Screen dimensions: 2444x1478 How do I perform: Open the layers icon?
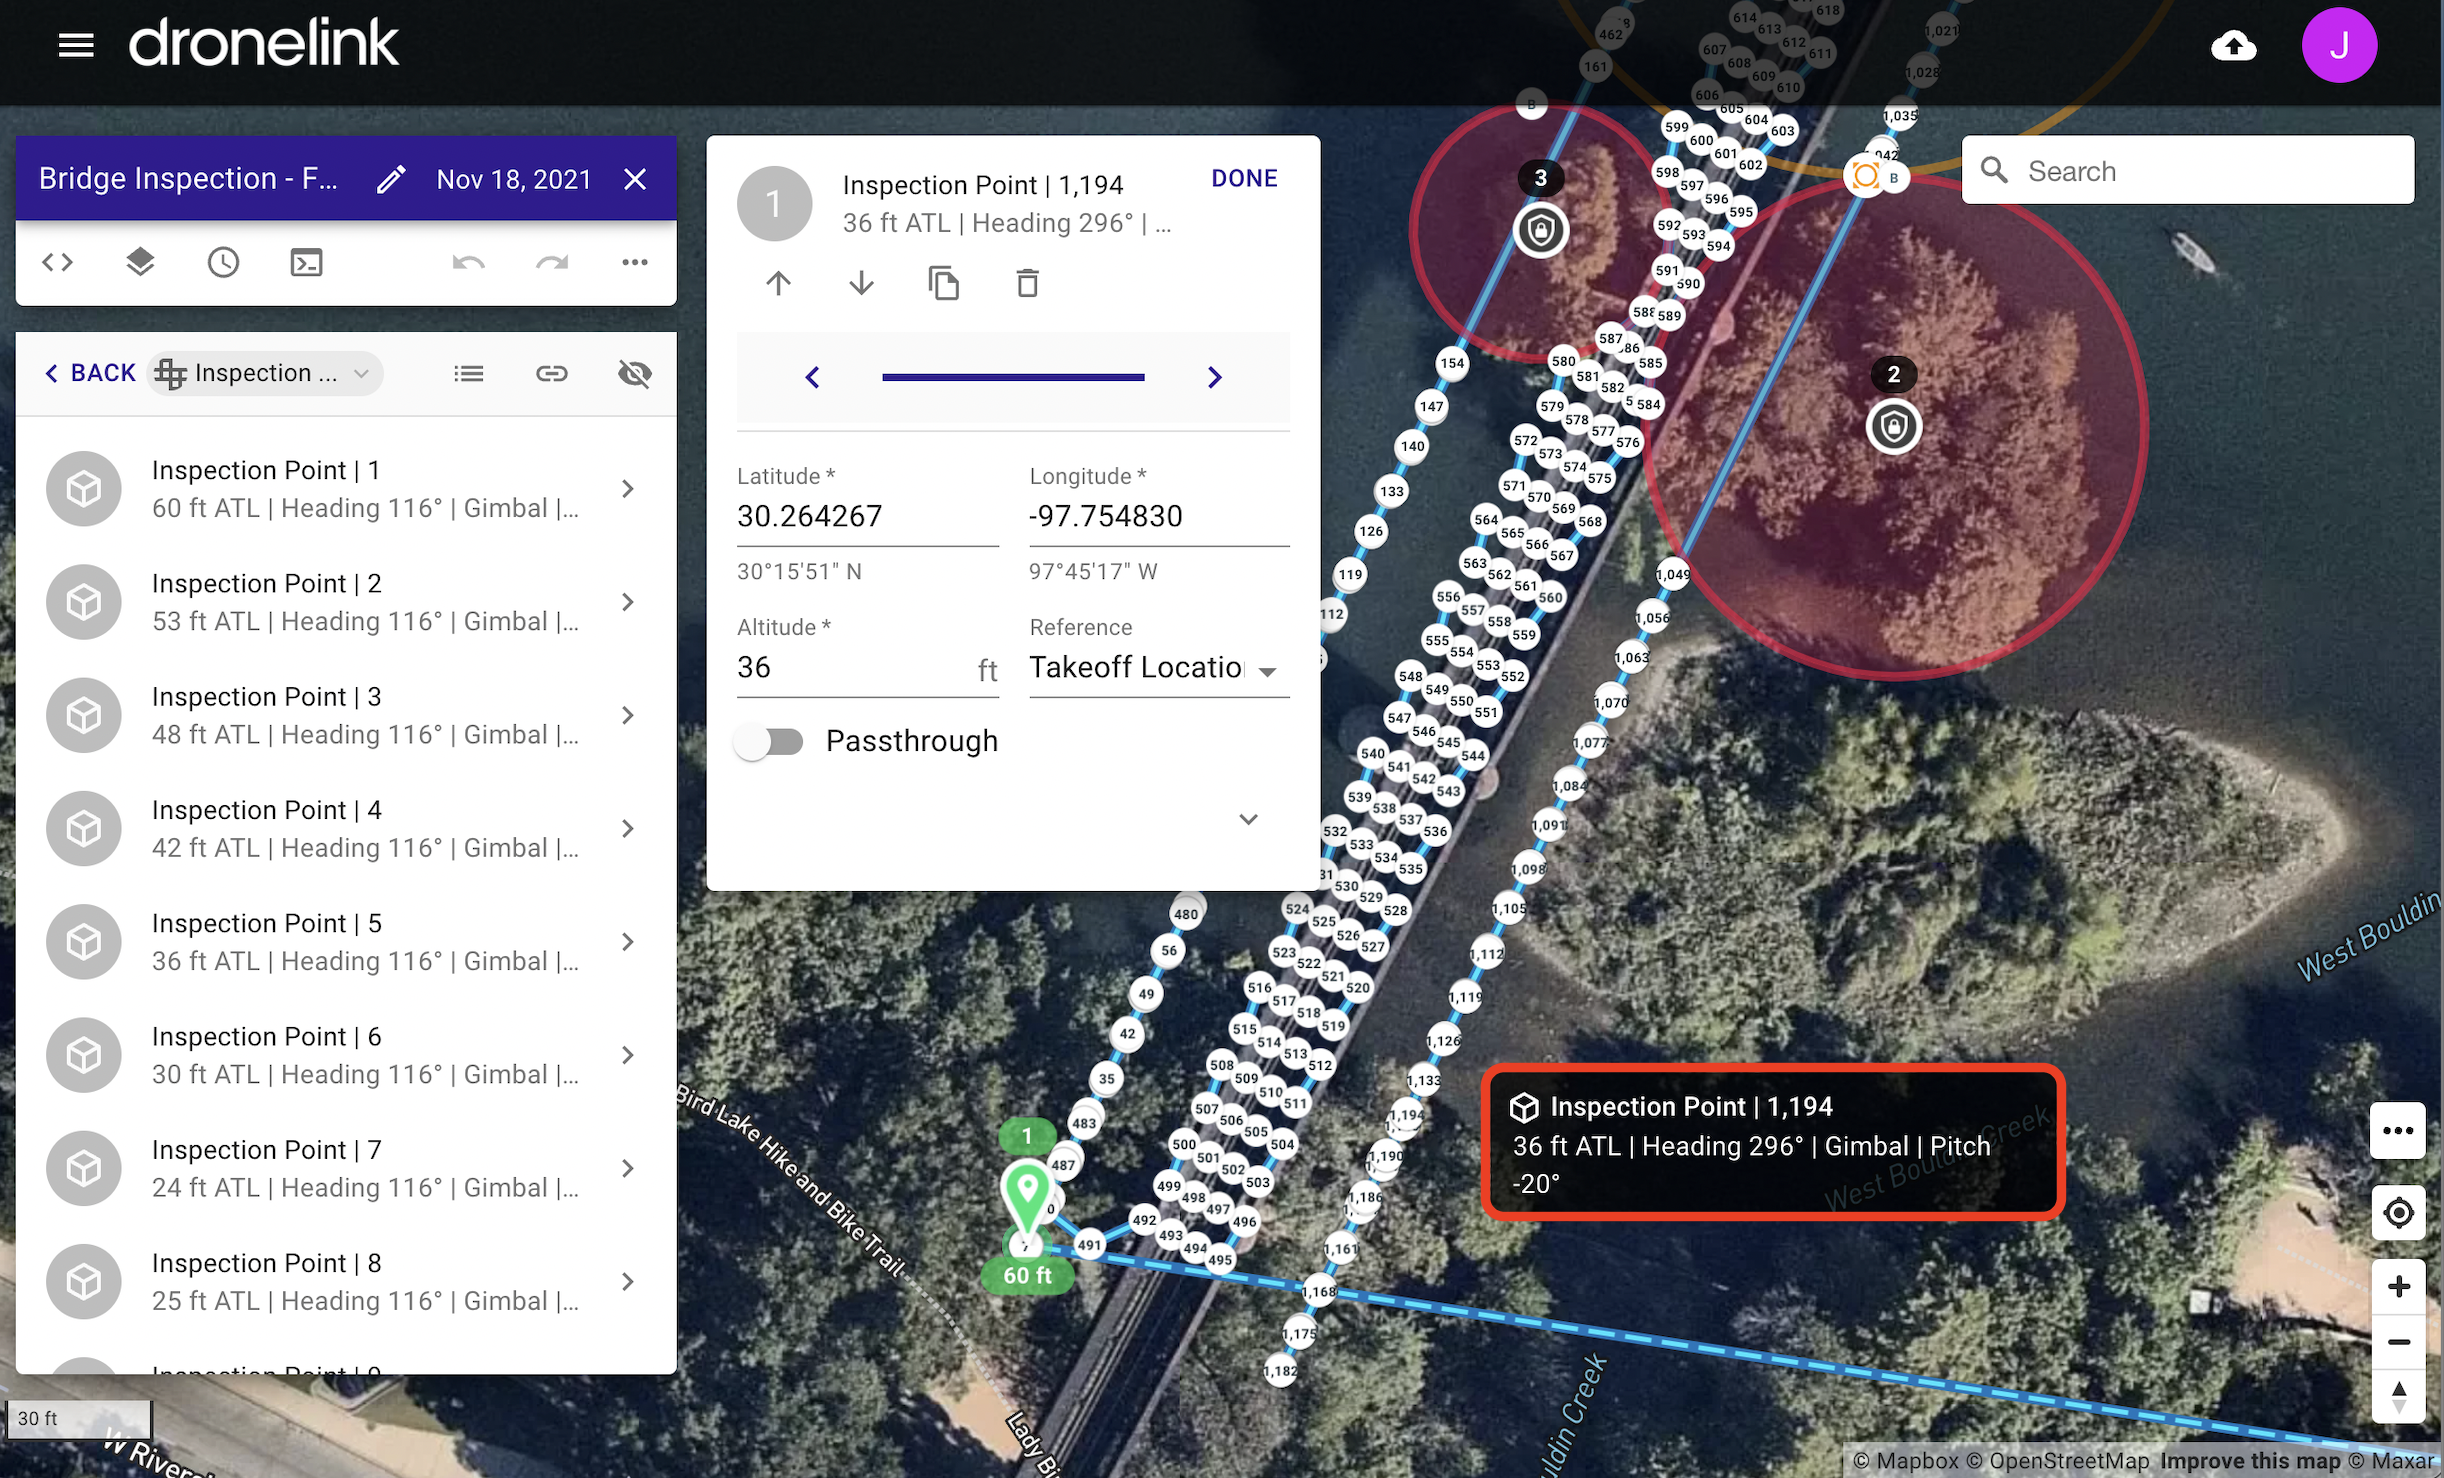pyautogui.click(x=140, y=262)
